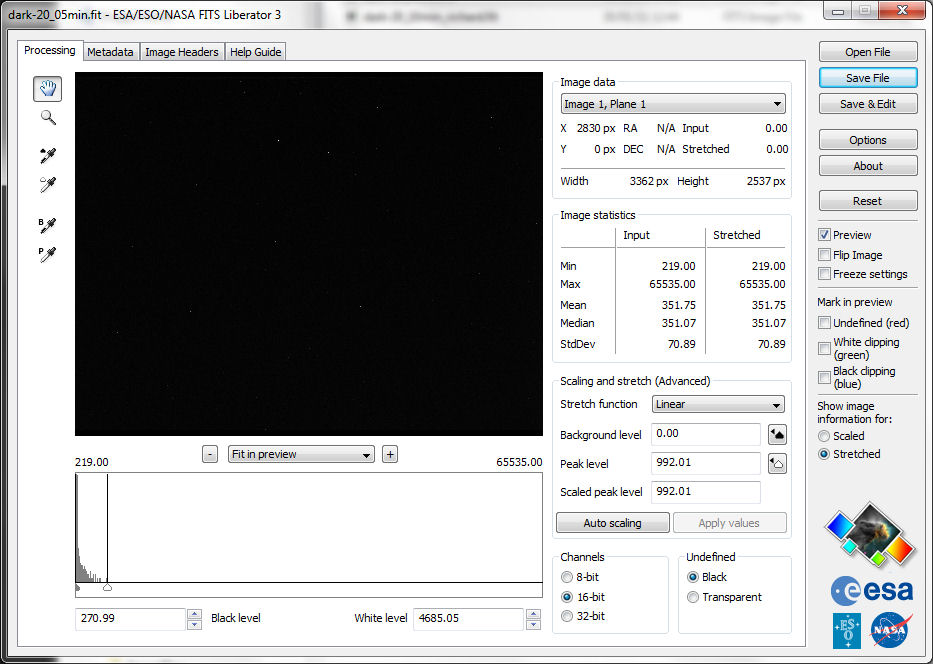
Task: Enable the Flip Image checkbox
Action: 824,255
